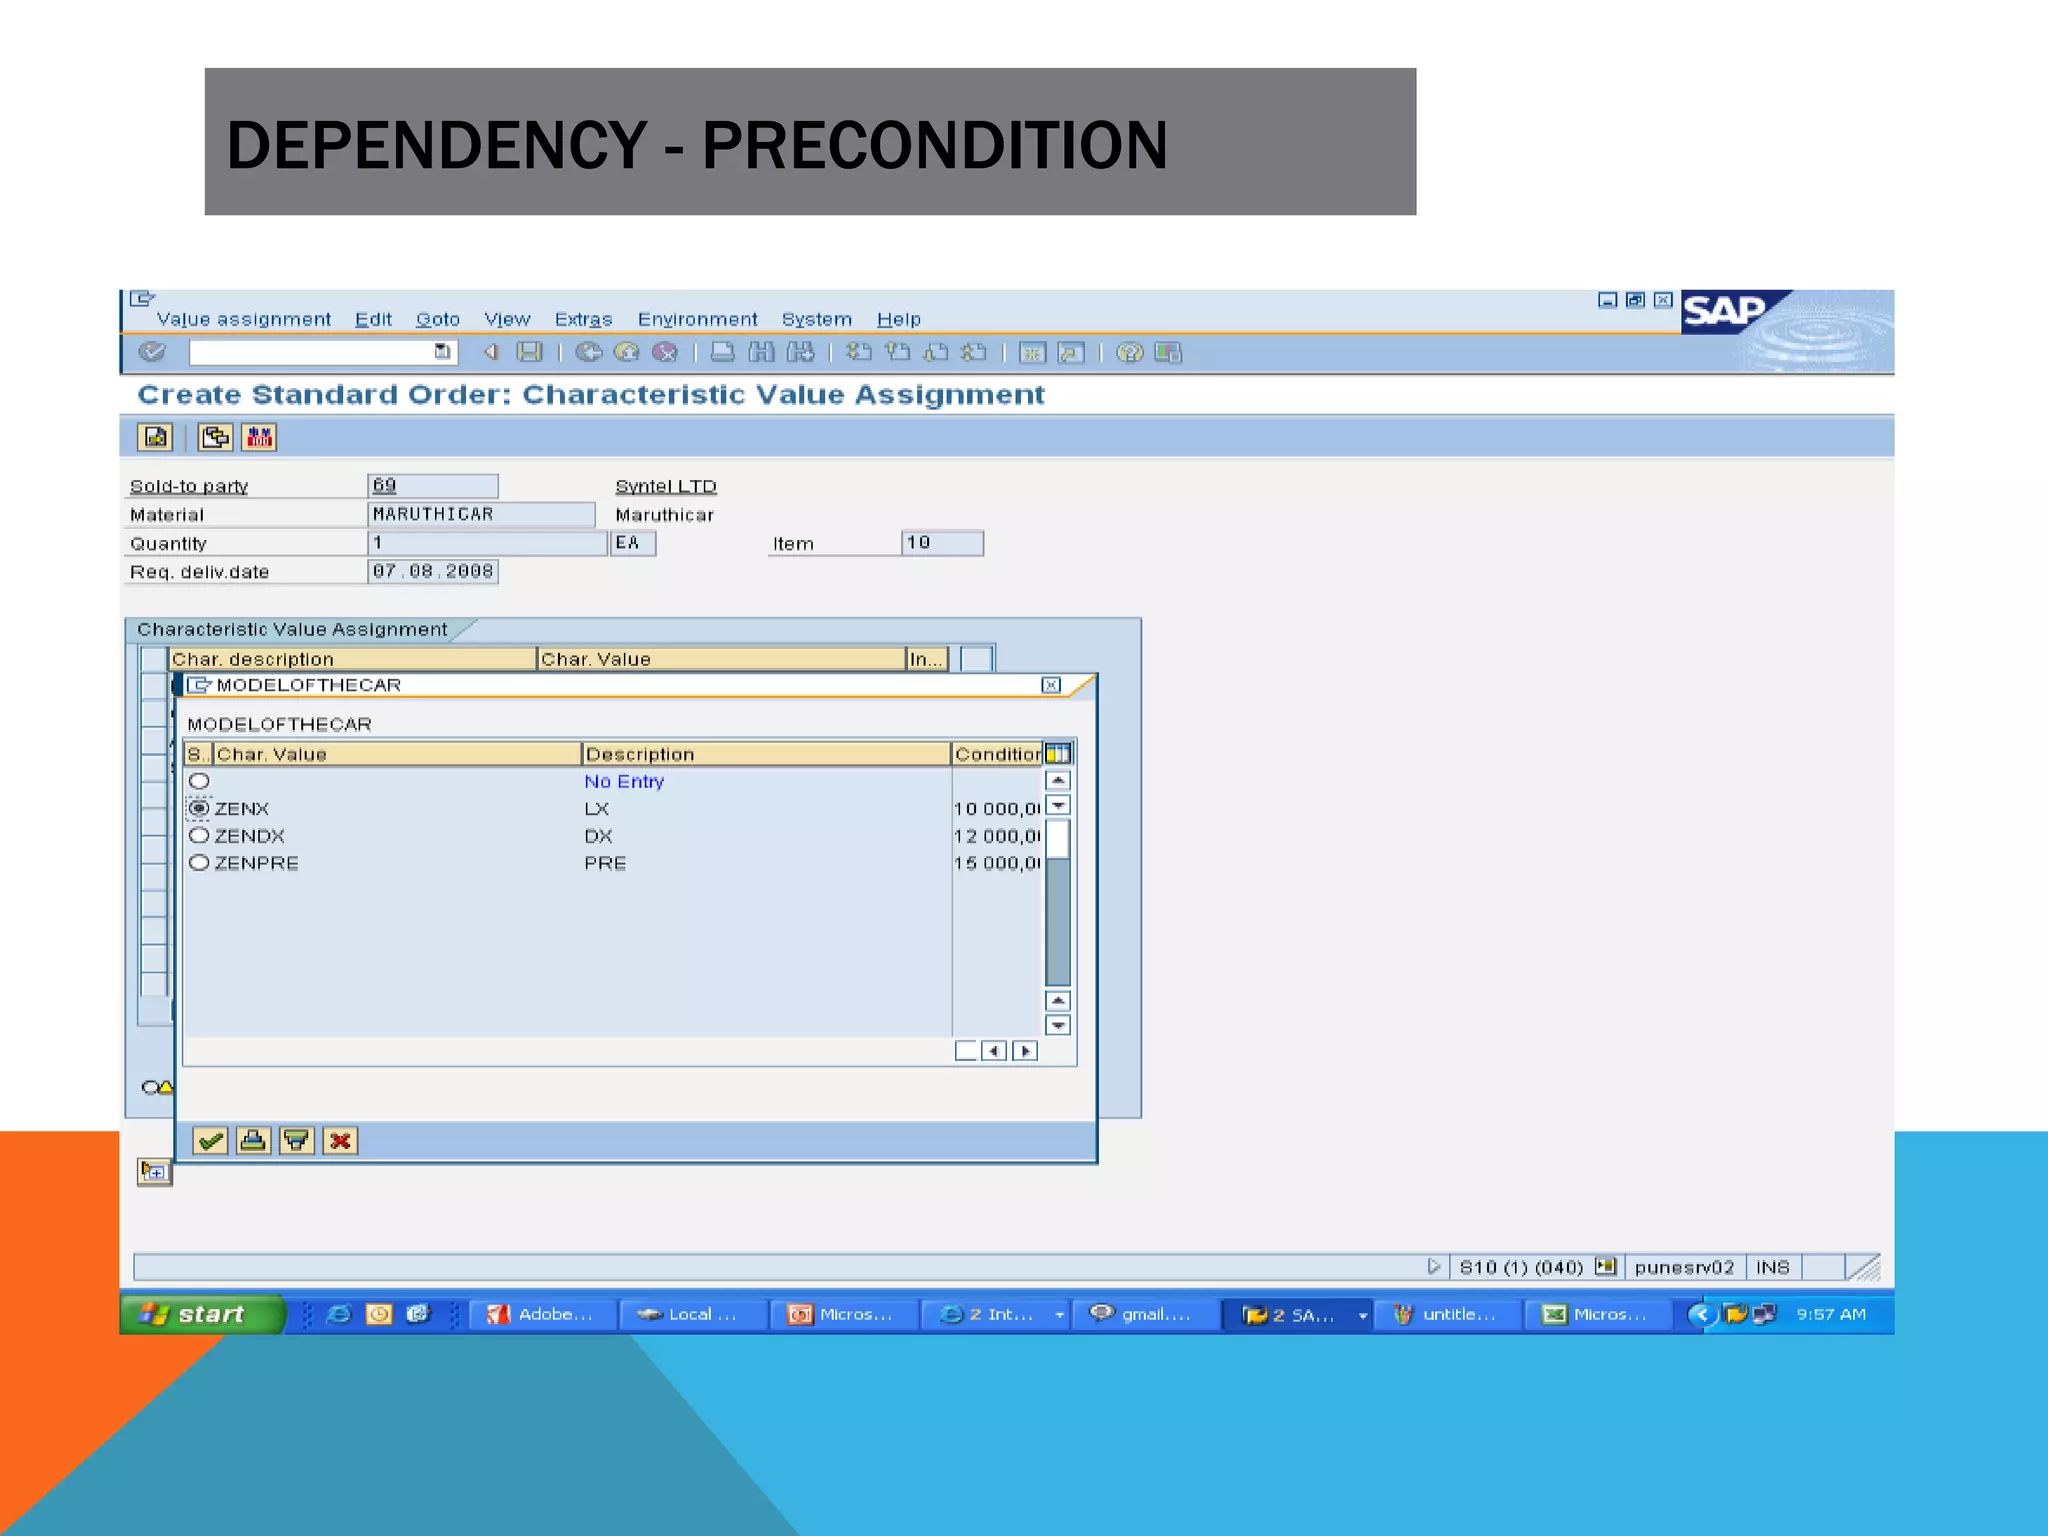
Task: Click the Sold-to party label link
Action: tap(189, 486)
